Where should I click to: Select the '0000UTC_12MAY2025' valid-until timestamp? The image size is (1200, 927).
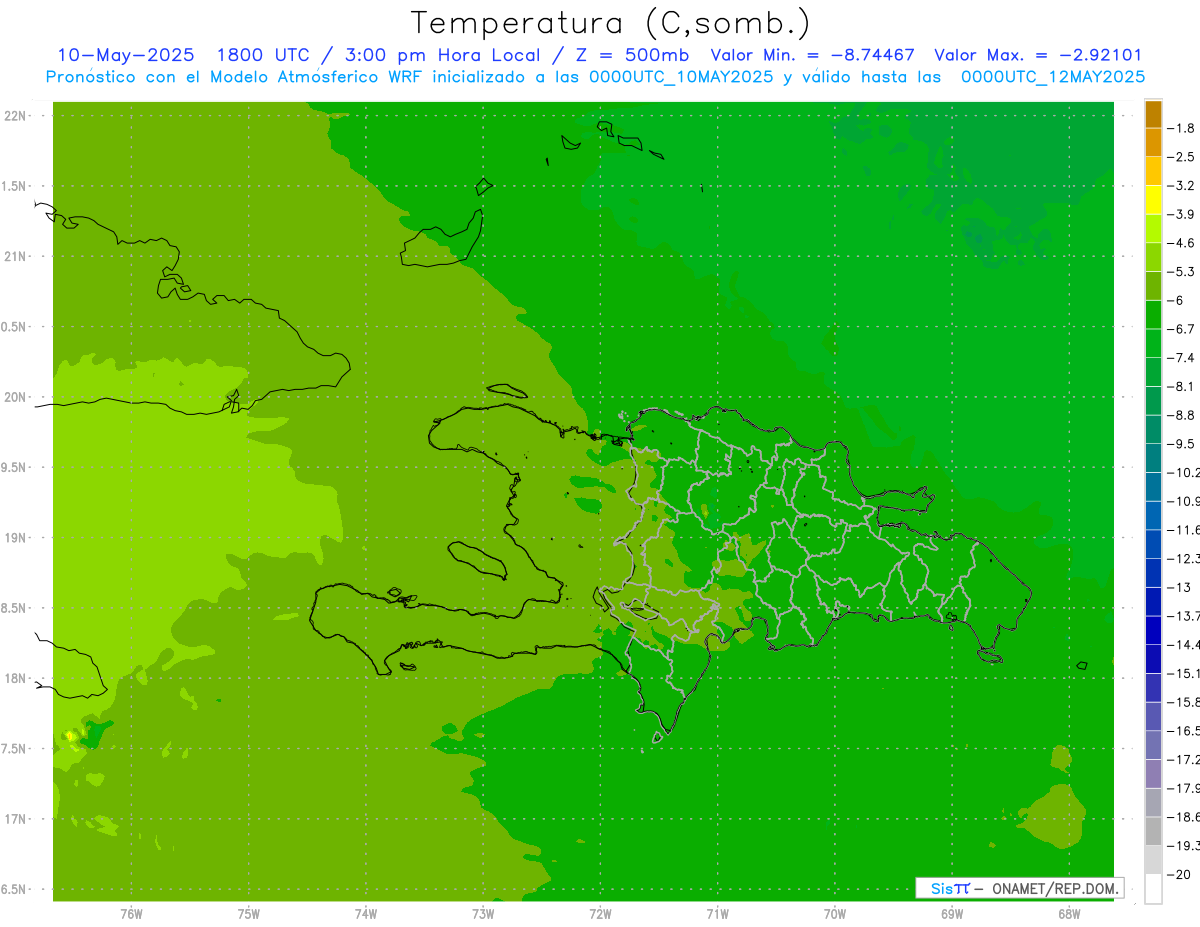tap(1053, 76)
